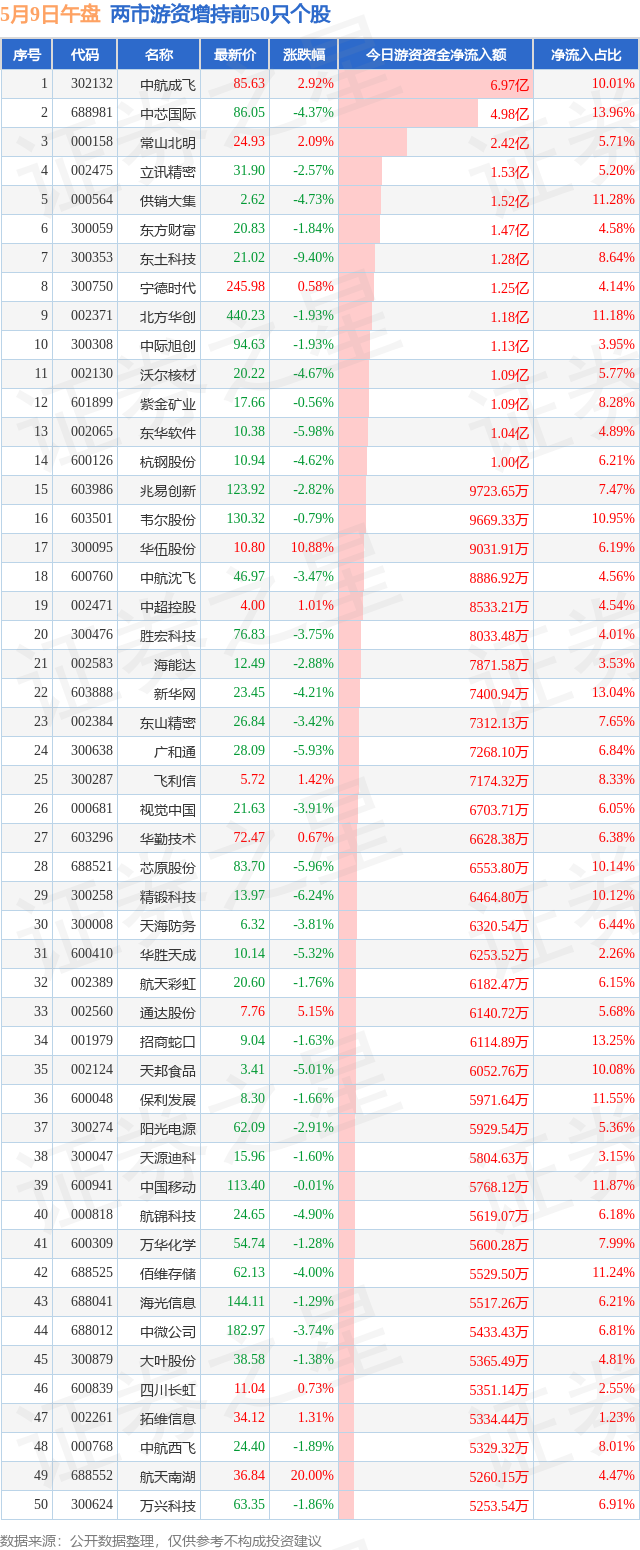640x1550 pixels.
Task: Click the 序号 column header
Action: [x=27, y=55]
